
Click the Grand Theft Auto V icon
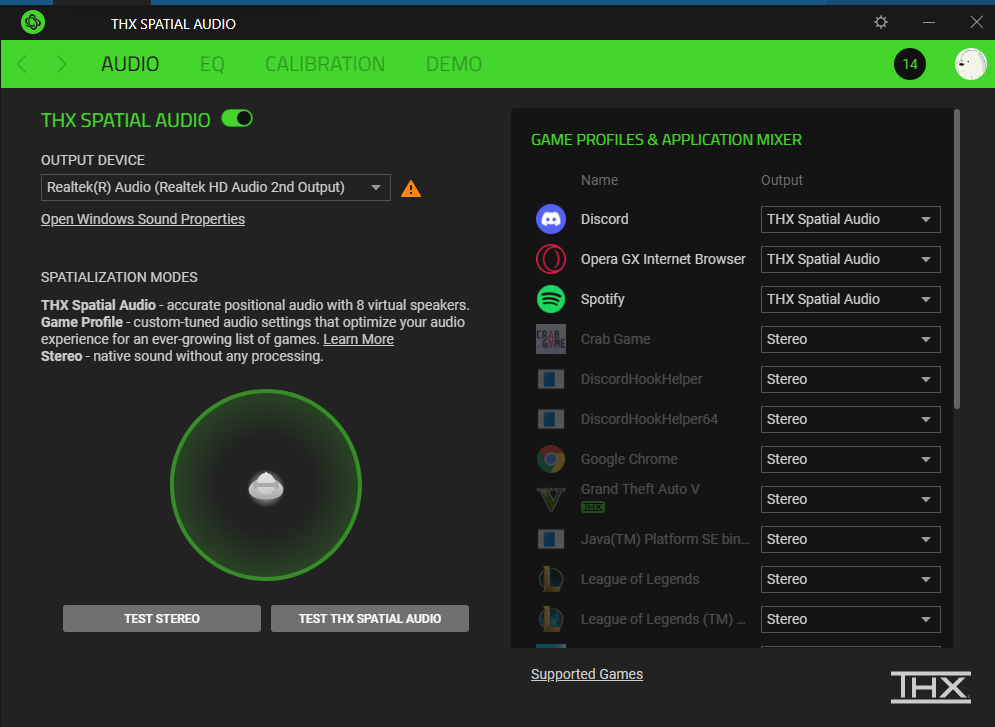551,499
